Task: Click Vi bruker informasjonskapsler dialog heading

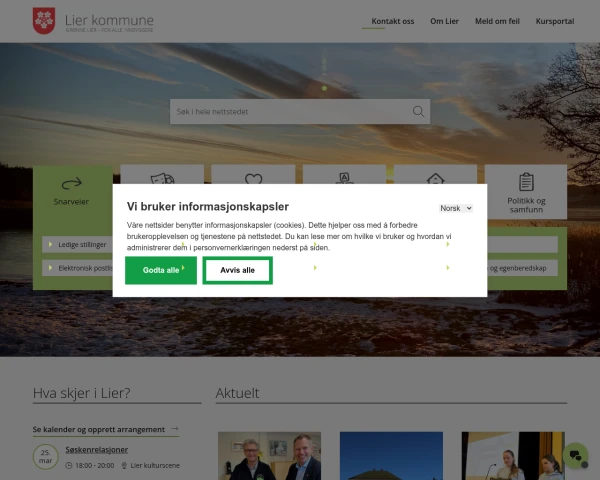Action: (208, 207)
